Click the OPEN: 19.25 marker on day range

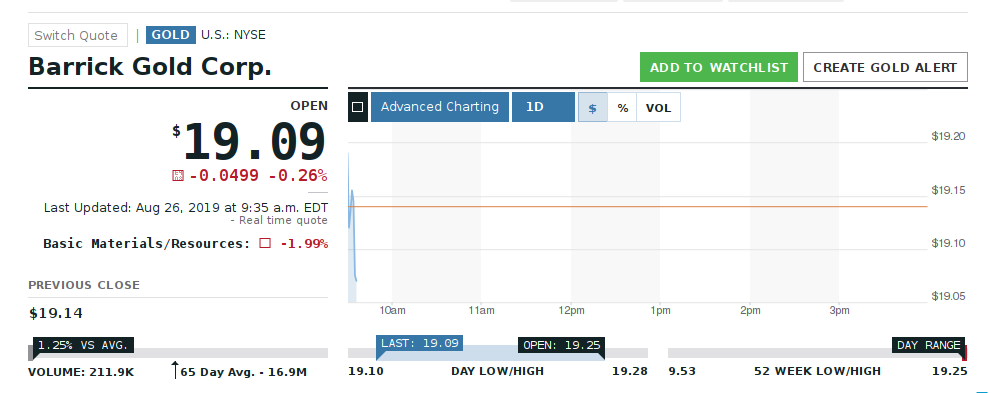562,345
